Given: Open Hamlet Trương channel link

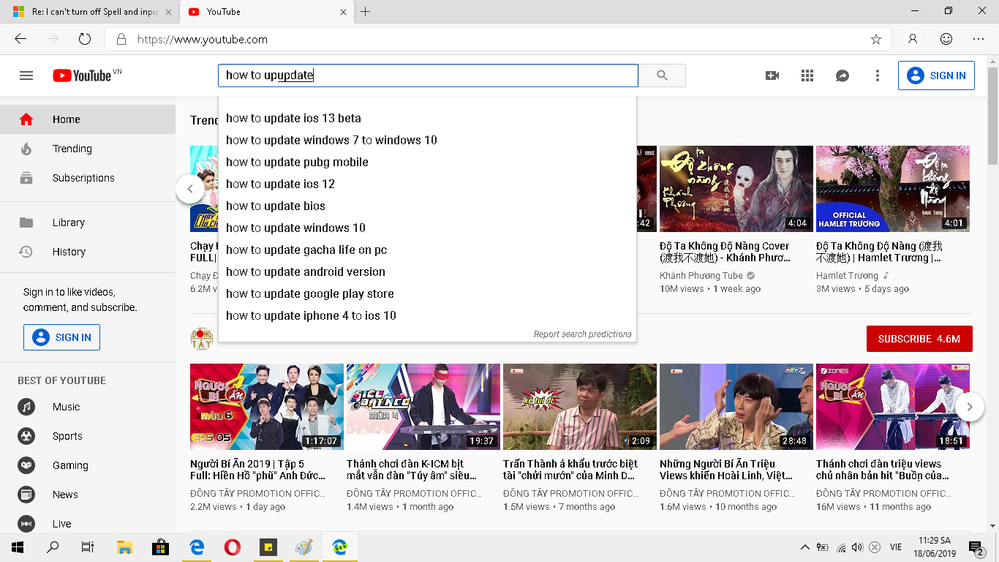Looking at the screenshot, I should [x=847, y=276].
